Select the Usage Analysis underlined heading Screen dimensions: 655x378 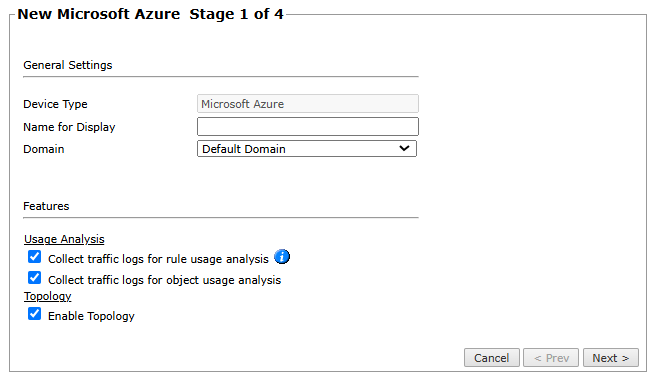tap(64, 239)
